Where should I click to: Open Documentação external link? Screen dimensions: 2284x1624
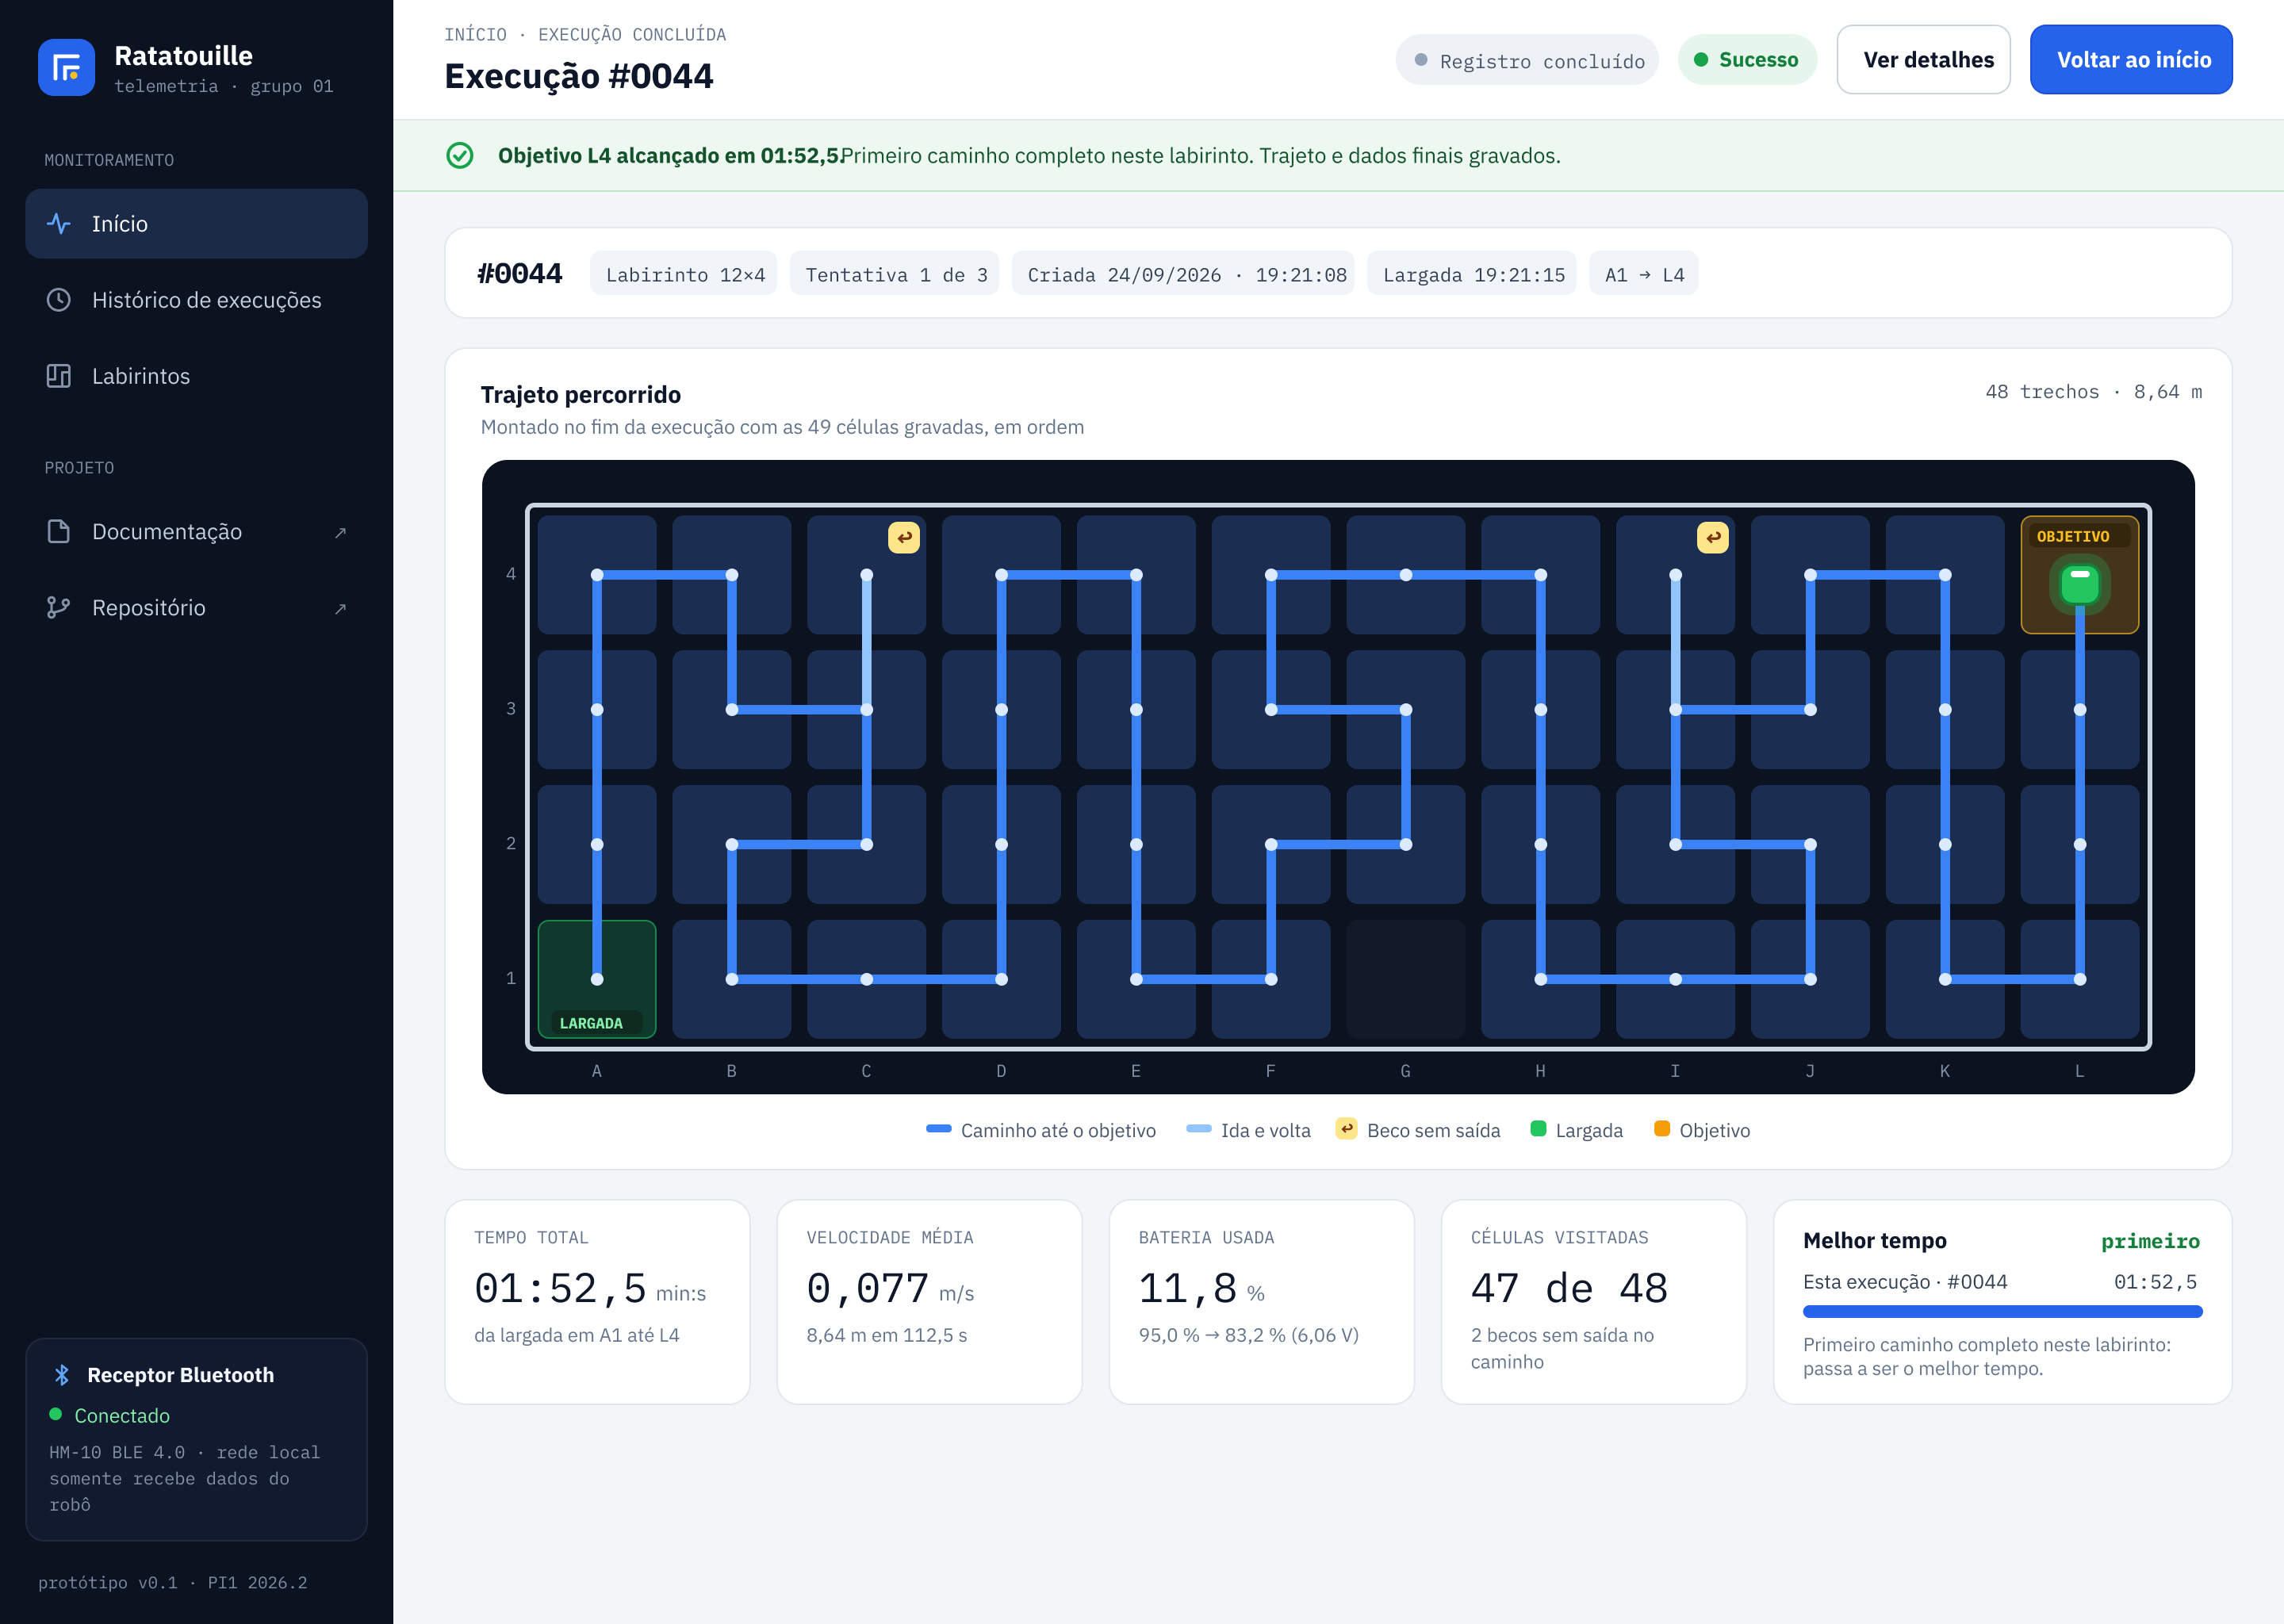pyautogui.click(x=196, y=532)
